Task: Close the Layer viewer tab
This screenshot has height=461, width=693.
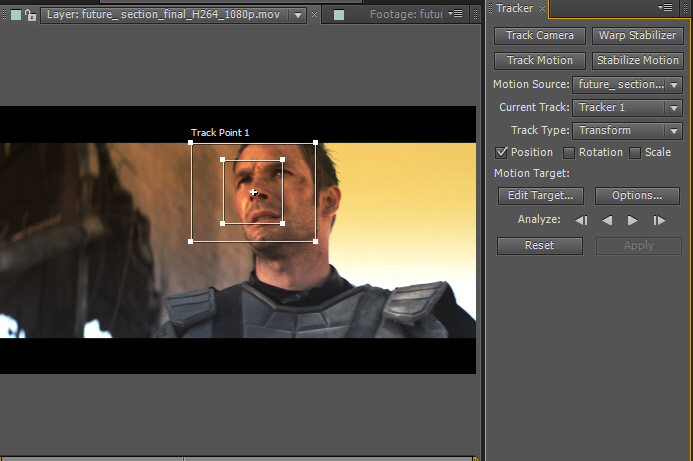Action: pyautogui.click(x=316, y=15)
